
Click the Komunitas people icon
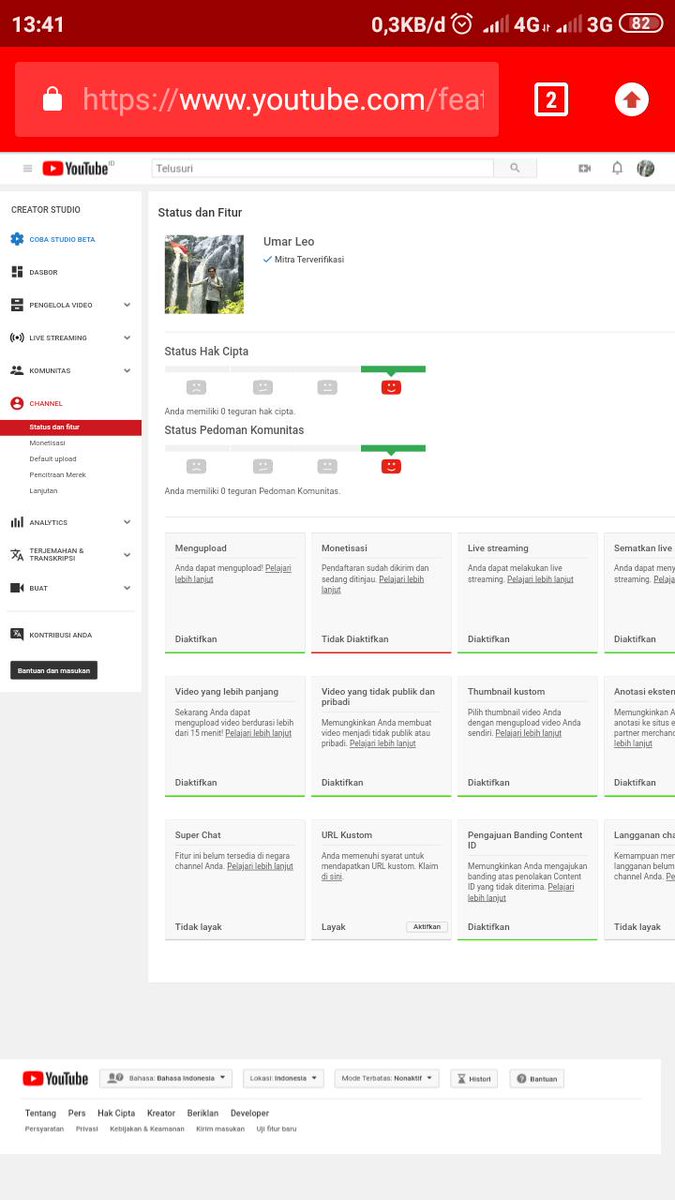click(x=17, y=370)
